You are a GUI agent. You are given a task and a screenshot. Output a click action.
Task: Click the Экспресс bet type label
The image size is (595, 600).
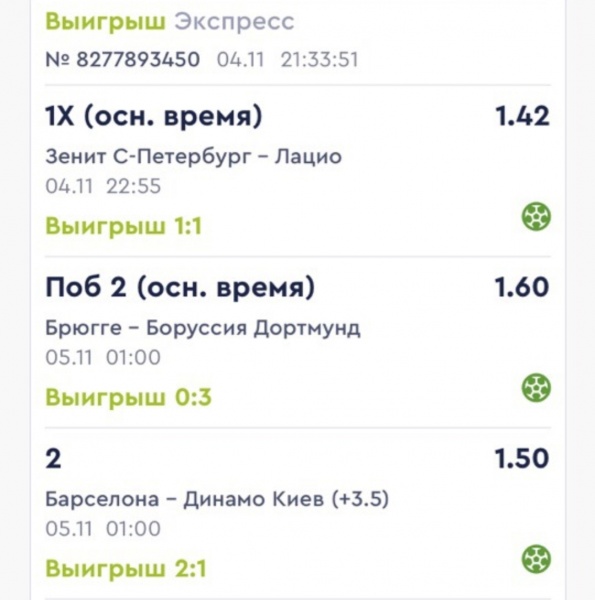click(x=235, y=22)
